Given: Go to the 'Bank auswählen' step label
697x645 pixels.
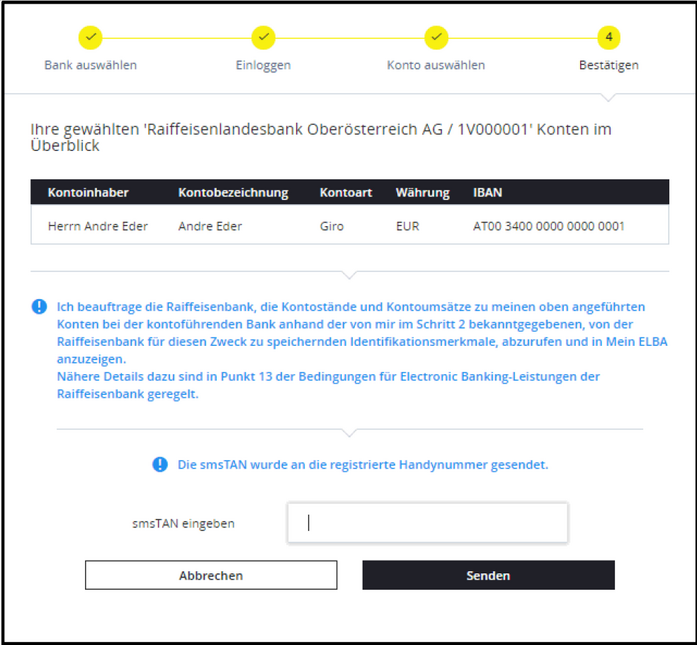Looking at the screenshot, I should coord(91,65).
